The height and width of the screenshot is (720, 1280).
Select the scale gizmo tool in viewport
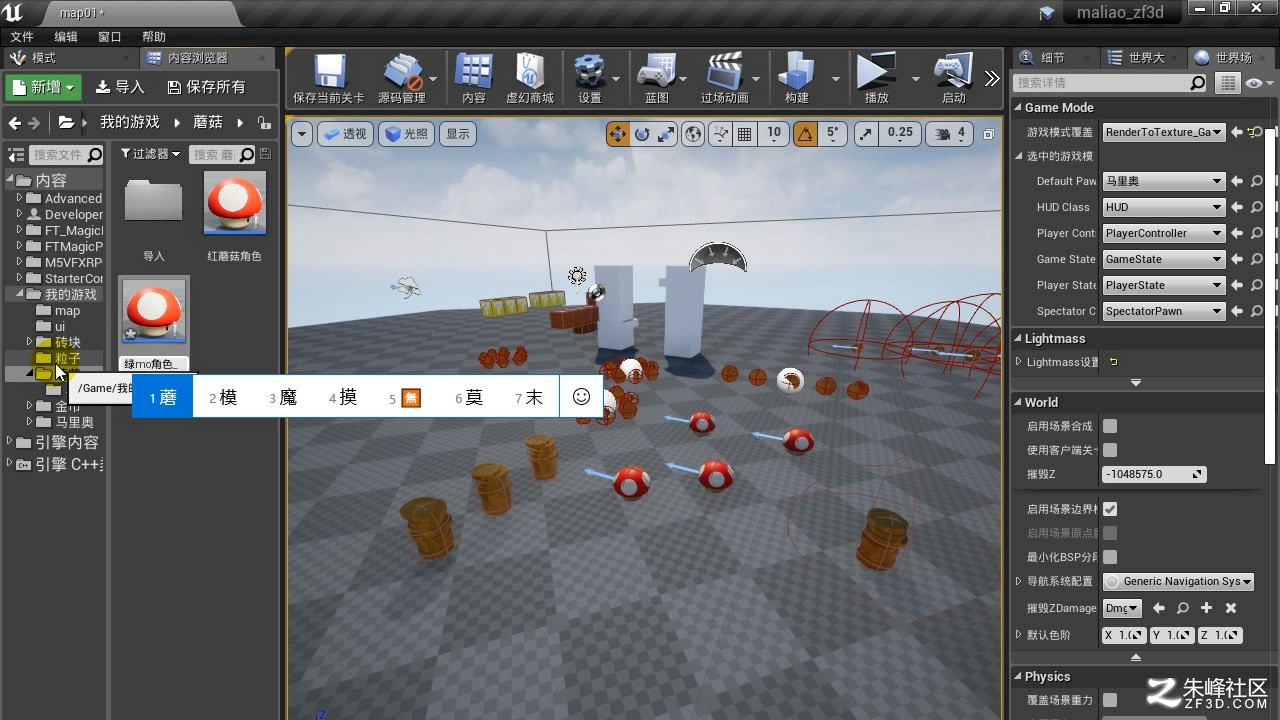pyautogui.click(x=666, y=134)
